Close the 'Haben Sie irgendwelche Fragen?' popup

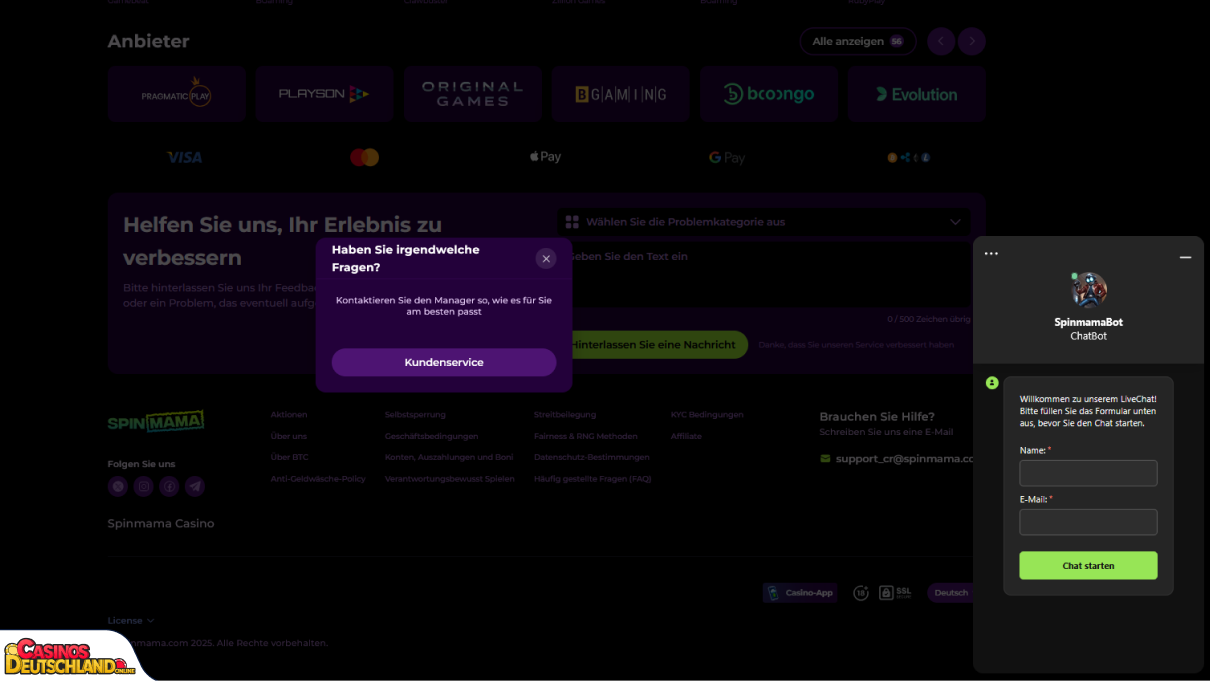tap(546, 259)
